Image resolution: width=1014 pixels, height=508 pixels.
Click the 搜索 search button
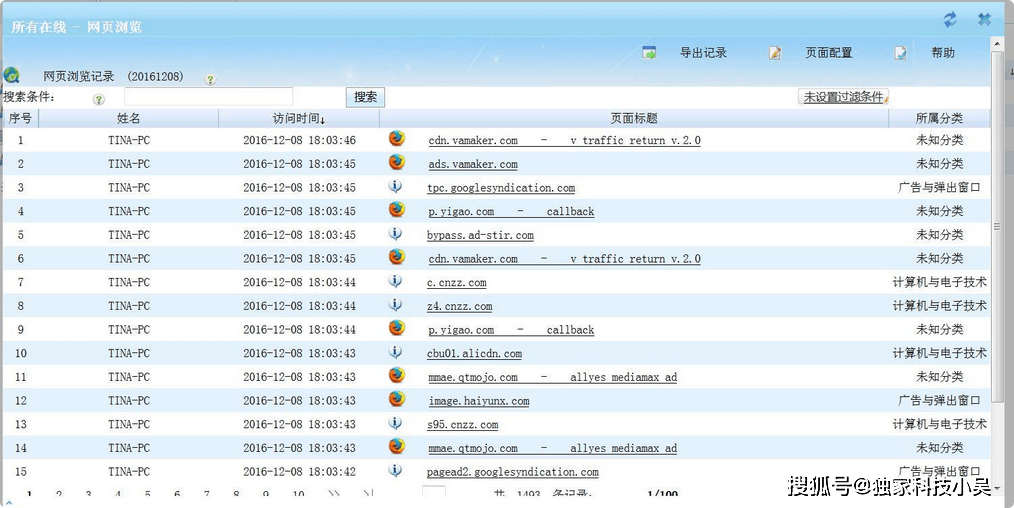pyautogui.click(x=365, y=97)
